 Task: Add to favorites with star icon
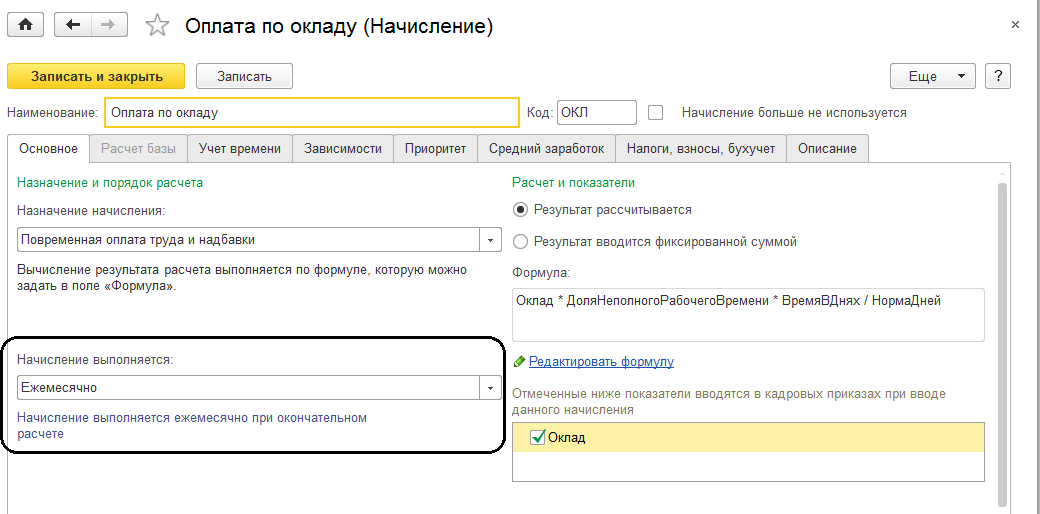(158, 27)
